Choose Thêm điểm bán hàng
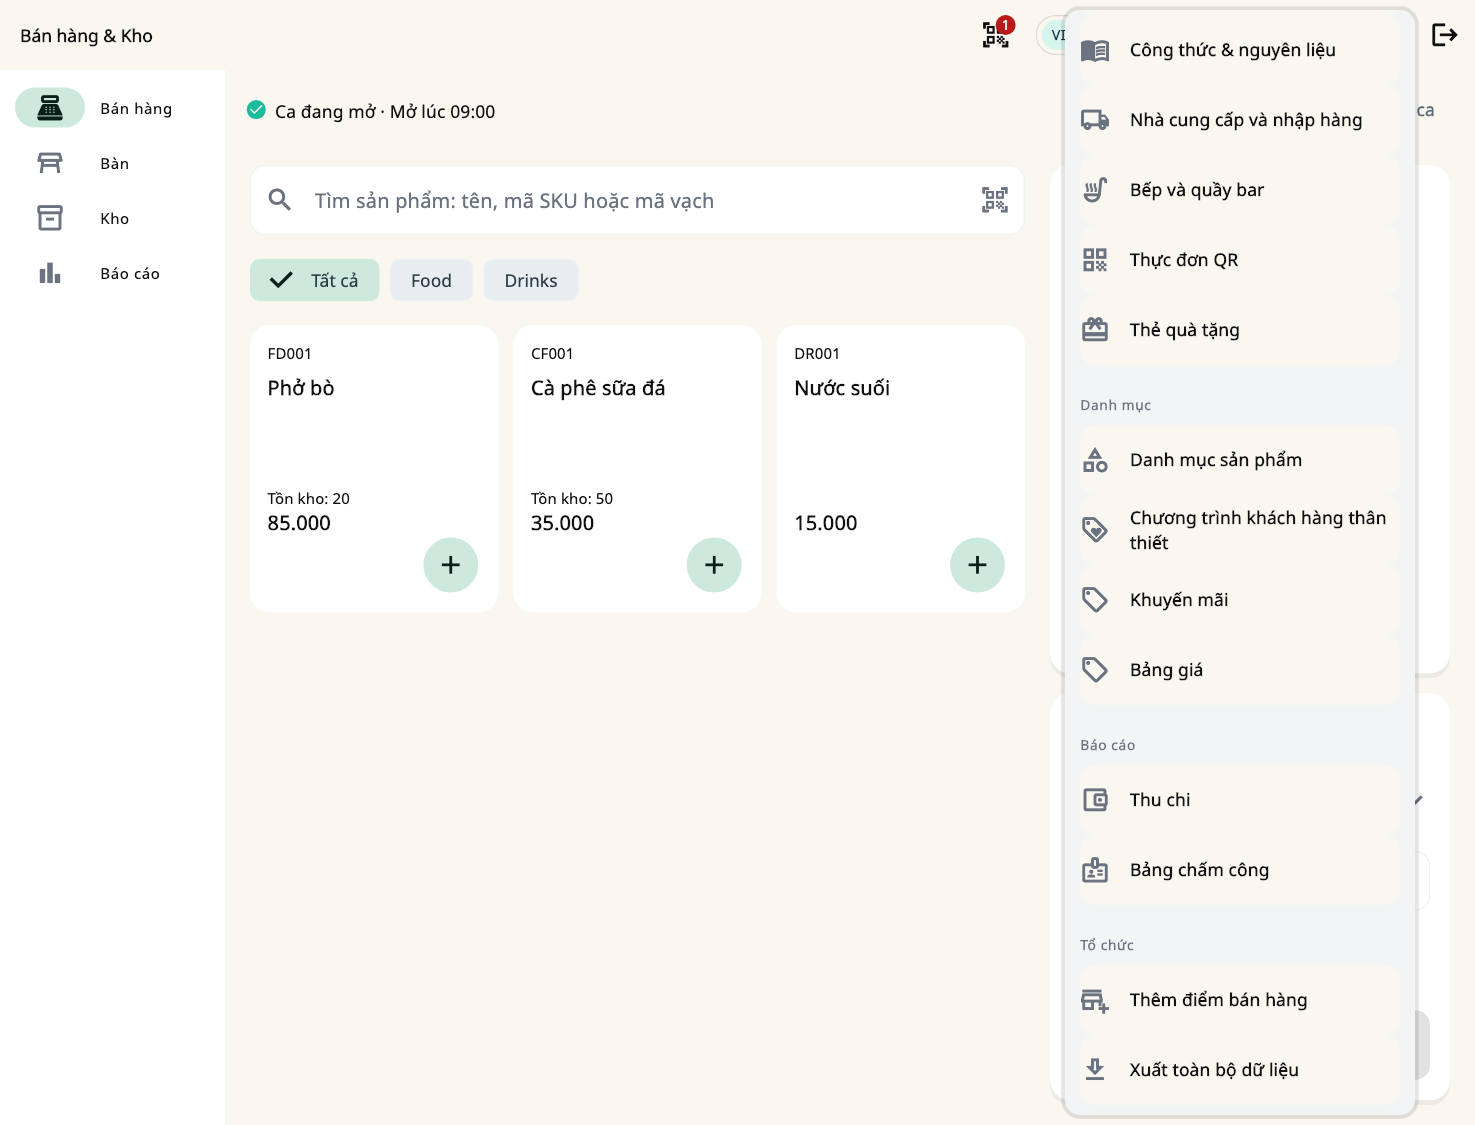The height and width of the screenshot is (1125, 1475). pos(1239,1000)
